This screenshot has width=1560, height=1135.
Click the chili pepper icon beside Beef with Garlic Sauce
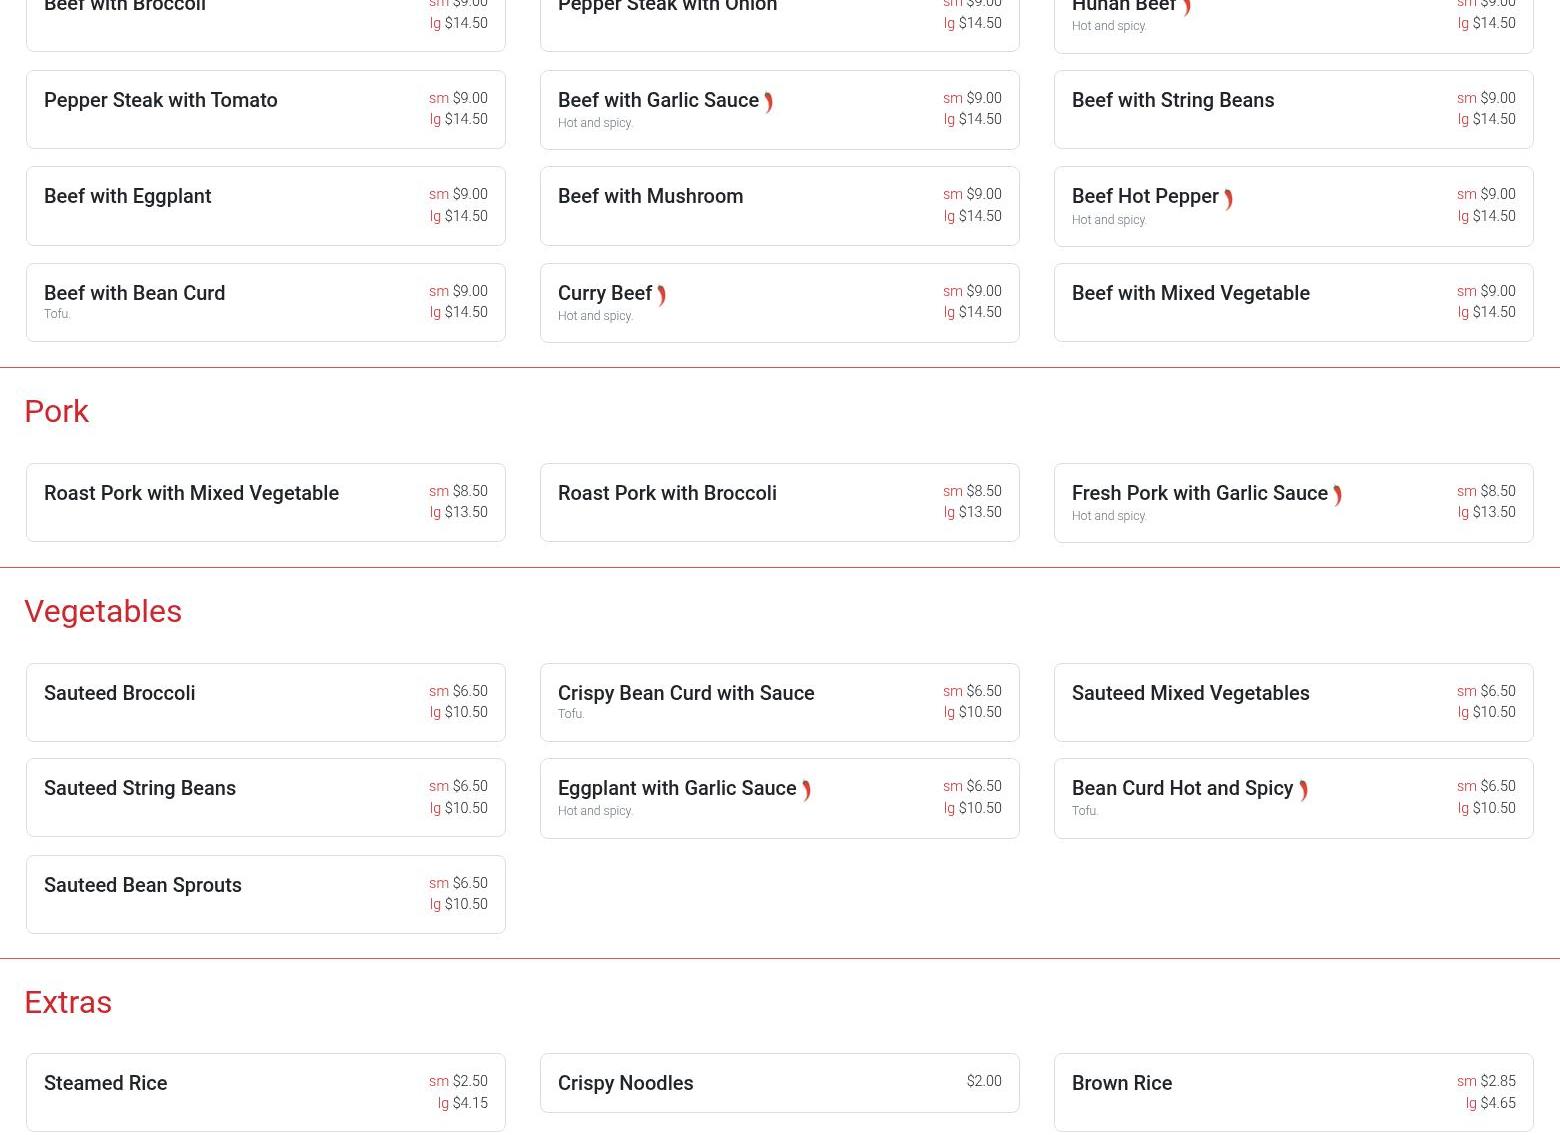(768, 102)
